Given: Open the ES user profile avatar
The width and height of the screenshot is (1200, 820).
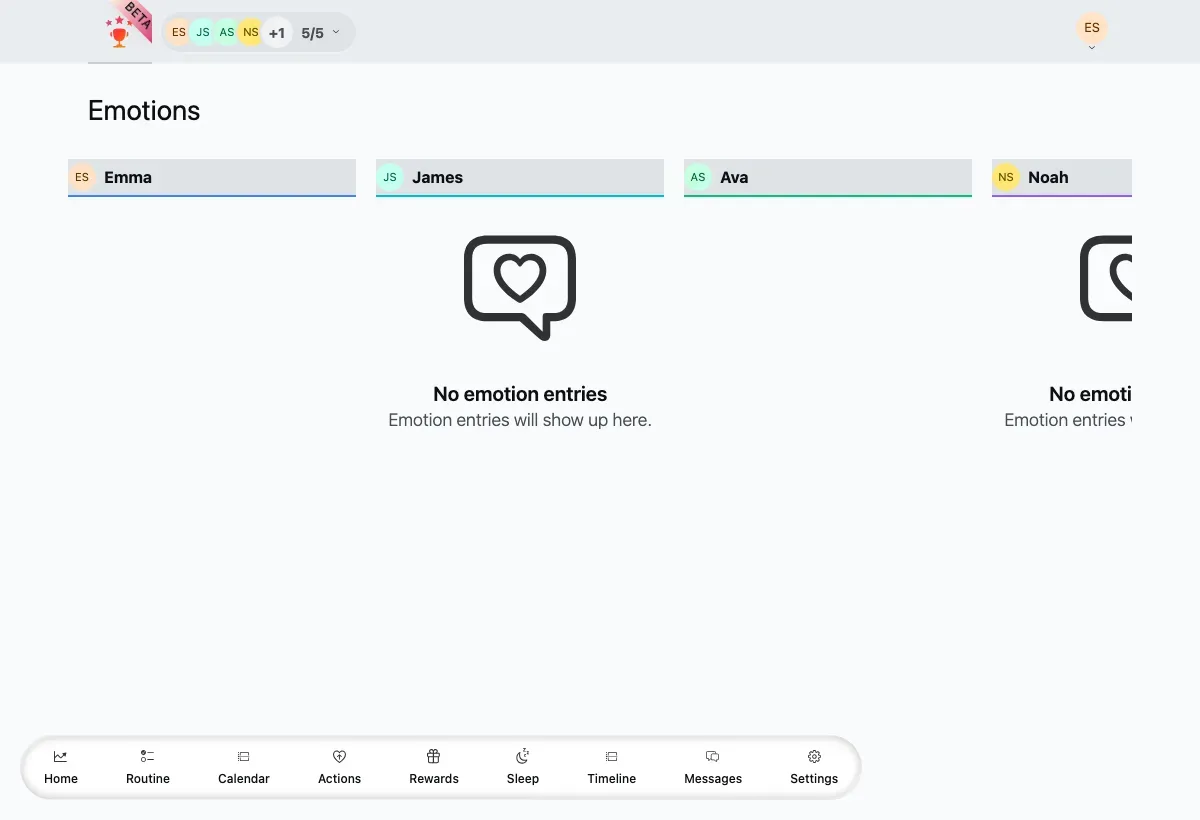Looking at the screenshot, I should pyautogui.click(x=1092, y=27).
